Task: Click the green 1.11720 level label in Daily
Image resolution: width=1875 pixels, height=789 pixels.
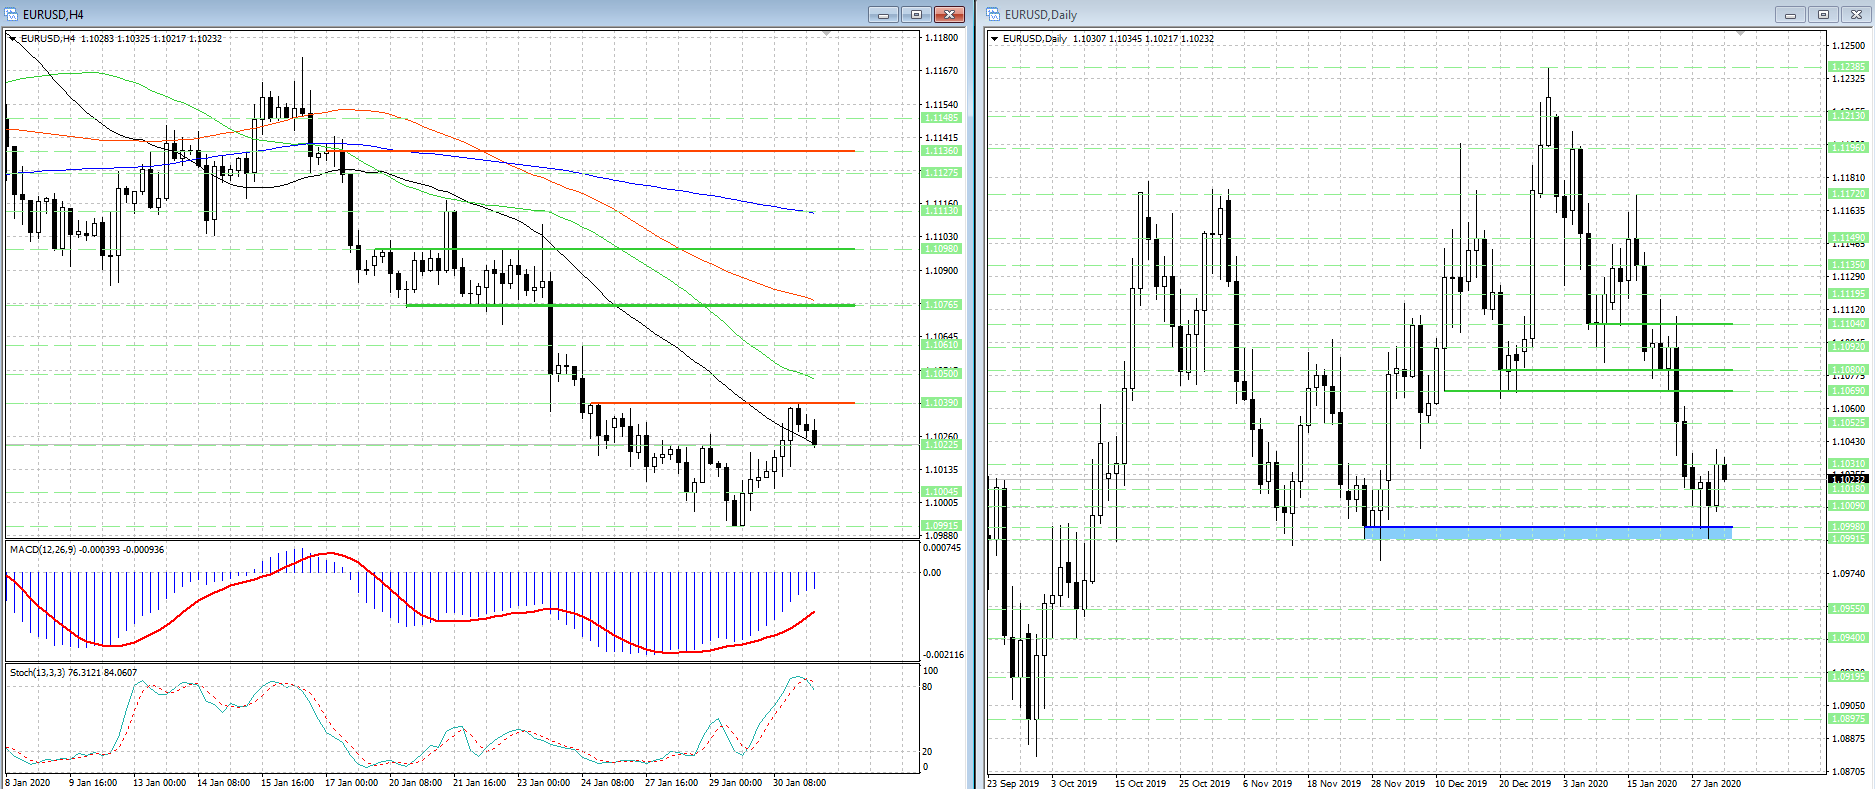Action: pyautogui.click(x=1848, y=194)
